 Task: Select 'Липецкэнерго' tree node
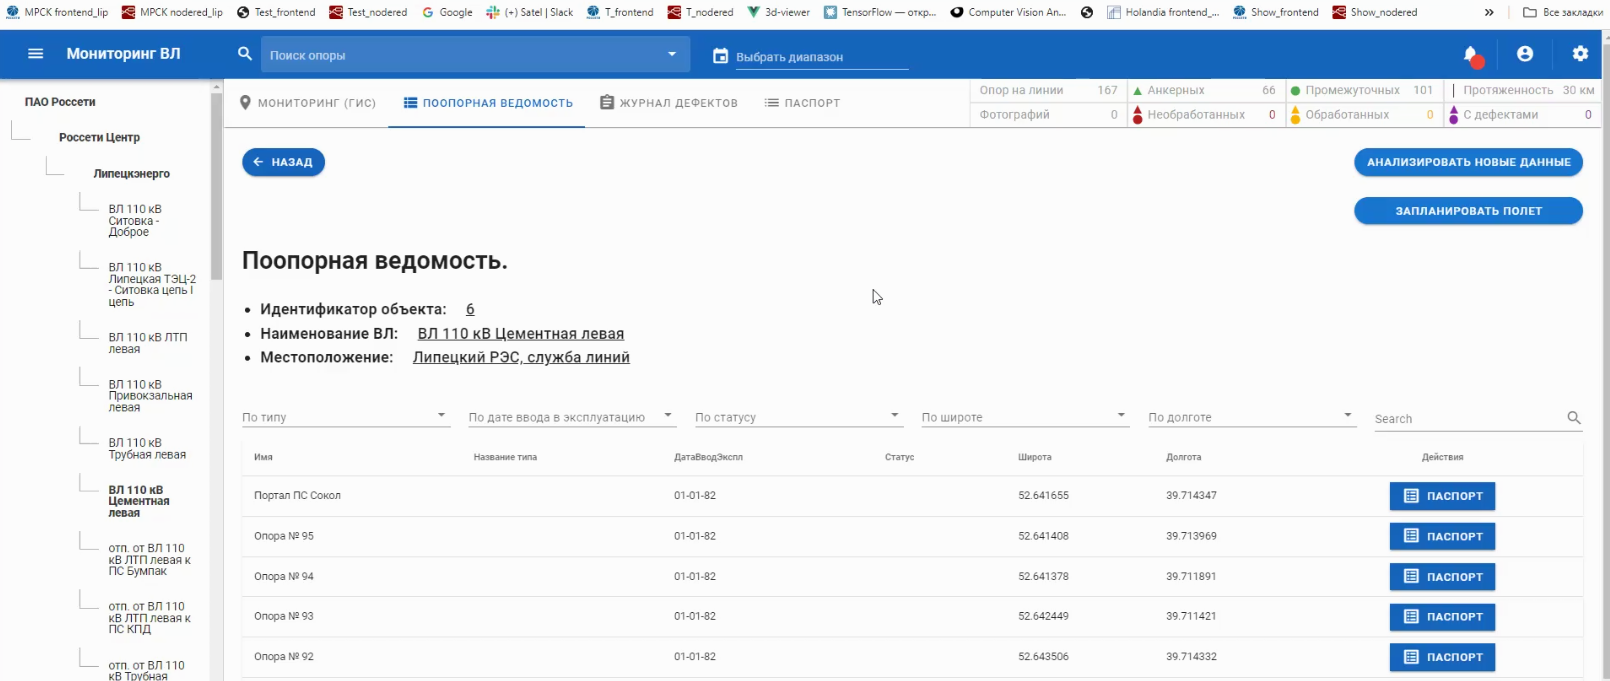[132, 174]
